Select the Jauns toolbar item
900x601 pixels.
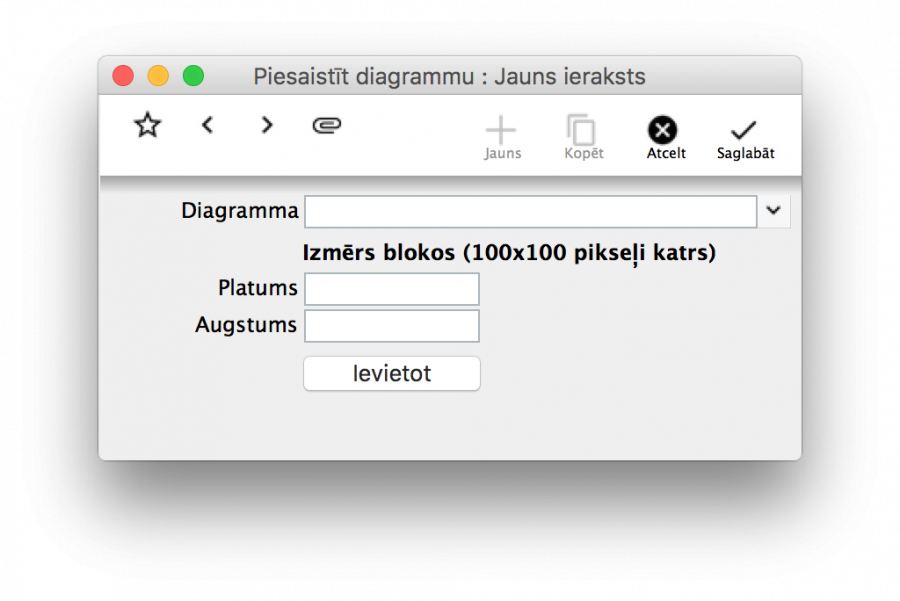tap(502, 137)
